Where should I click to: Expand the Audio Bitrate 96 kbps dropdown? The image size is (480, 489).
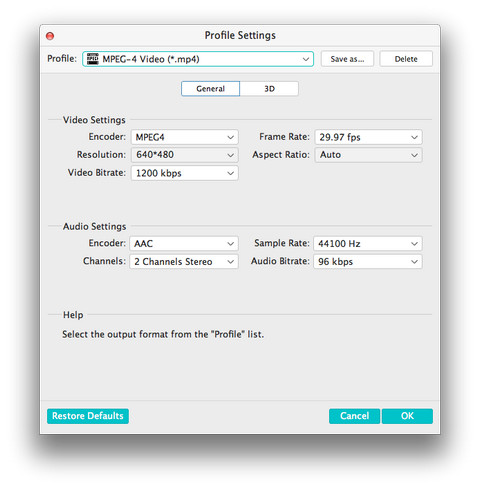tap(368, 262)
